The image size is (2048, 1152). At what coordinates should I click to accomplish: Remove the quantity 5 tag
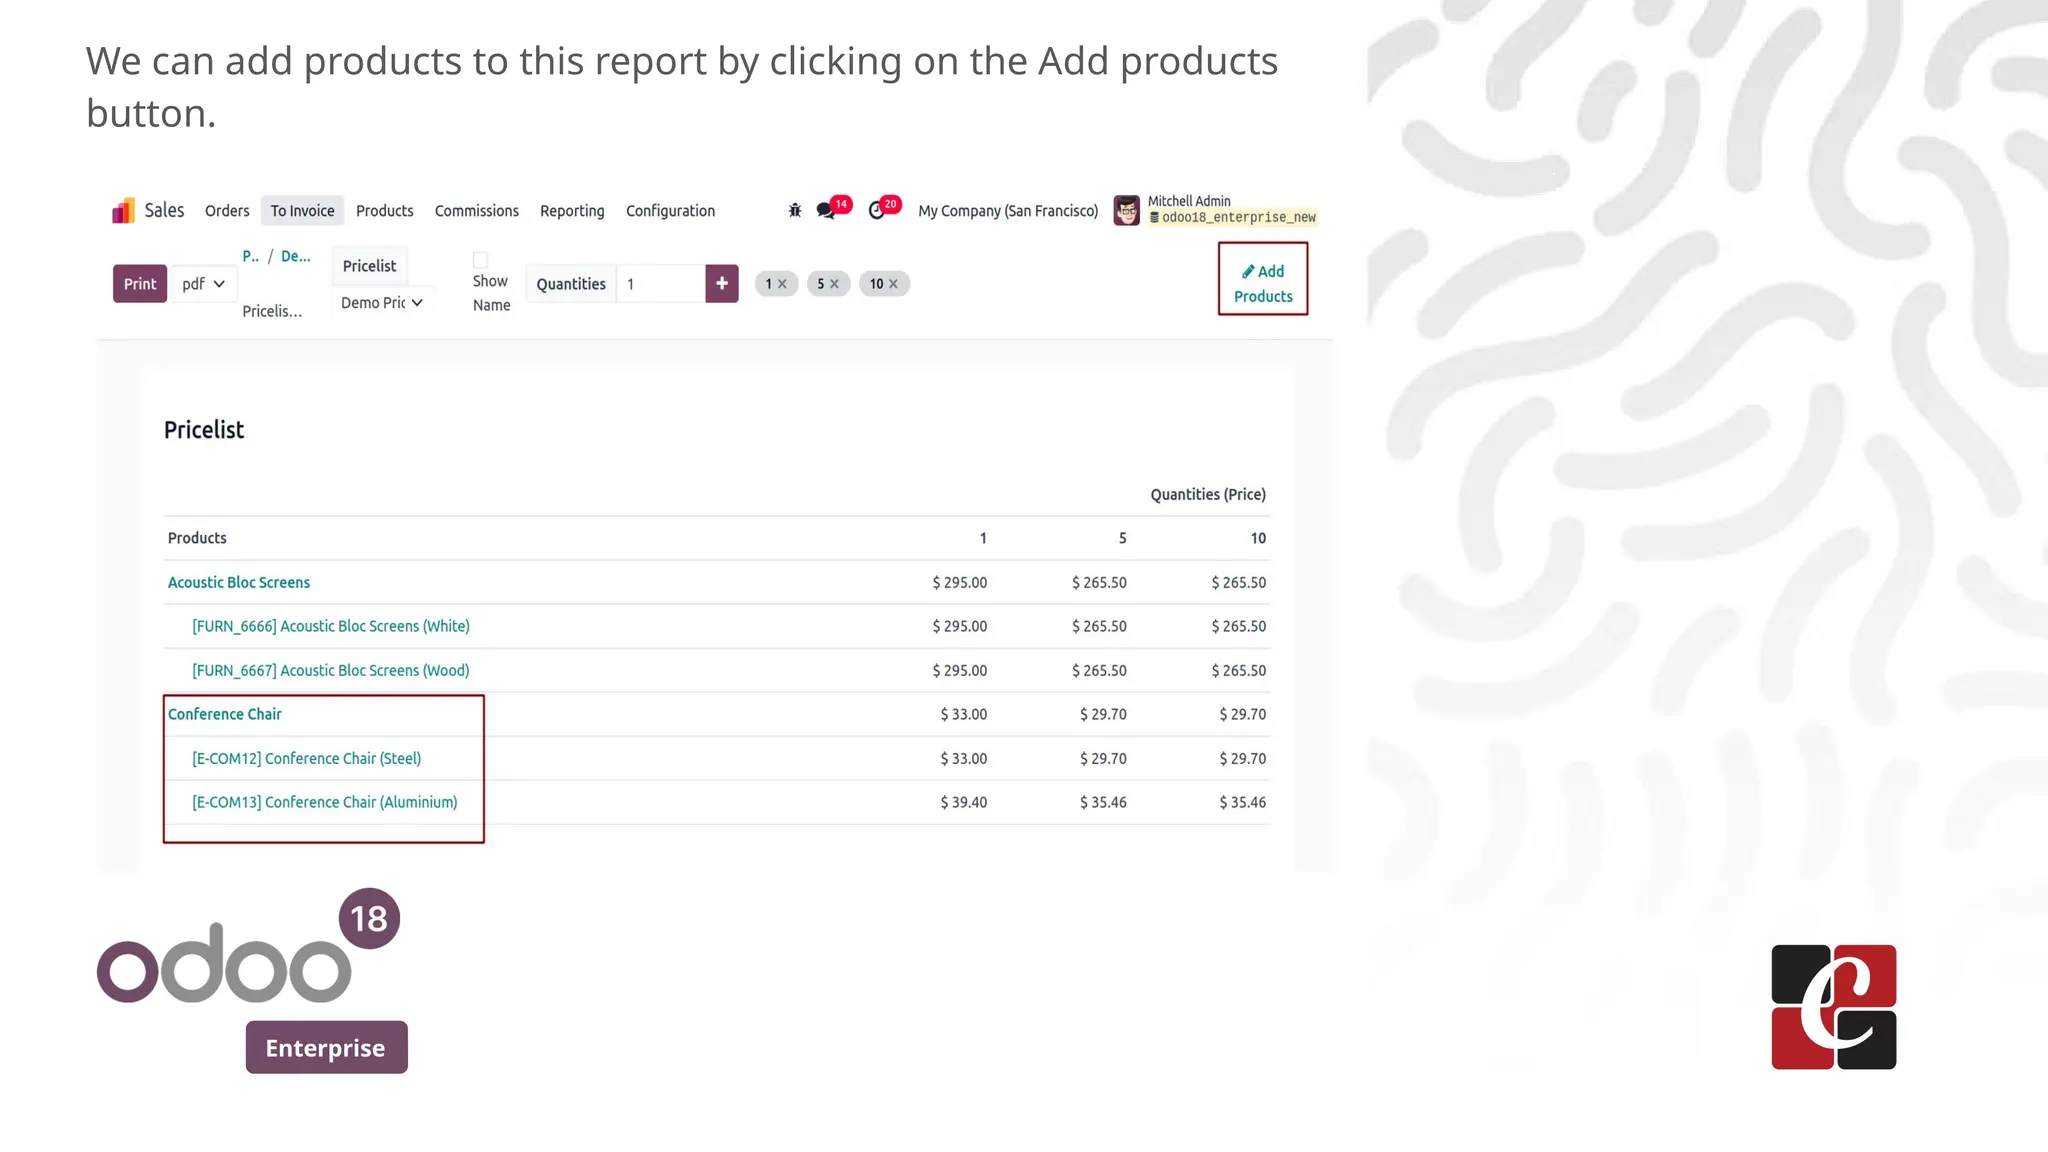[x=834, y=284]
